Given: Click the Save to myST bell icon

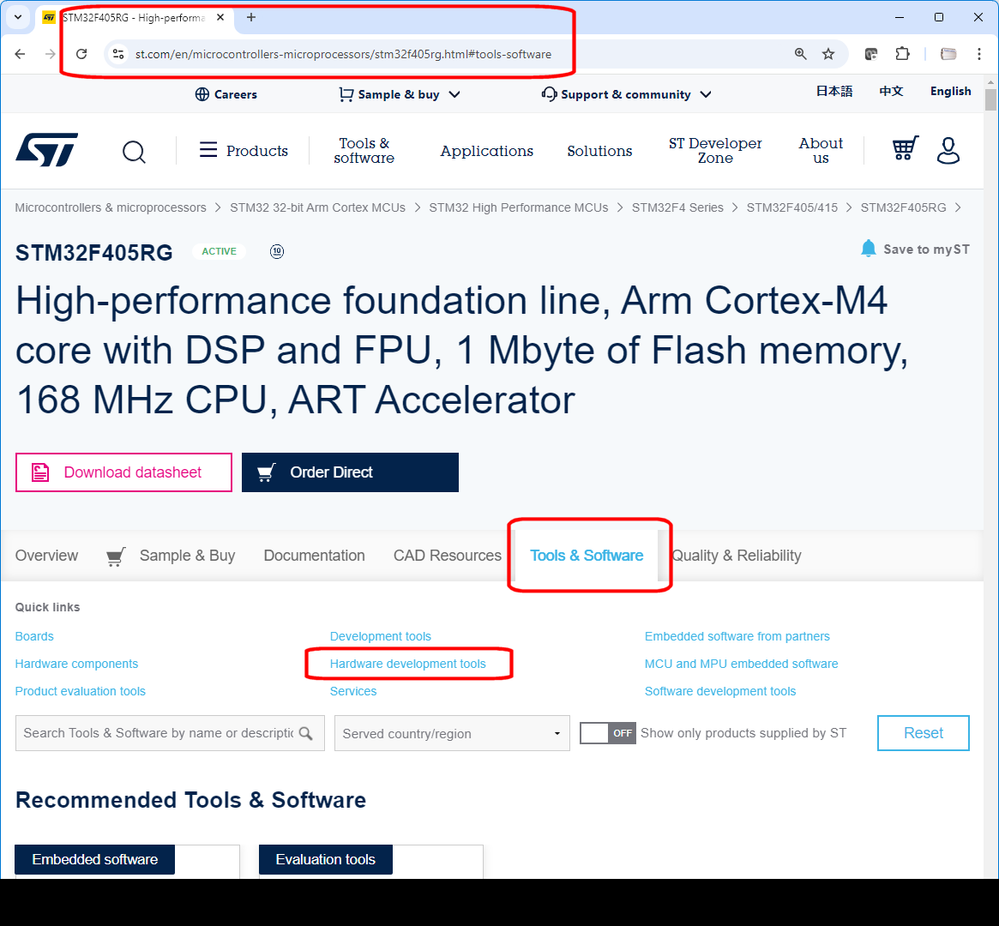Looking at the screenshot, I should pos(868,249).
